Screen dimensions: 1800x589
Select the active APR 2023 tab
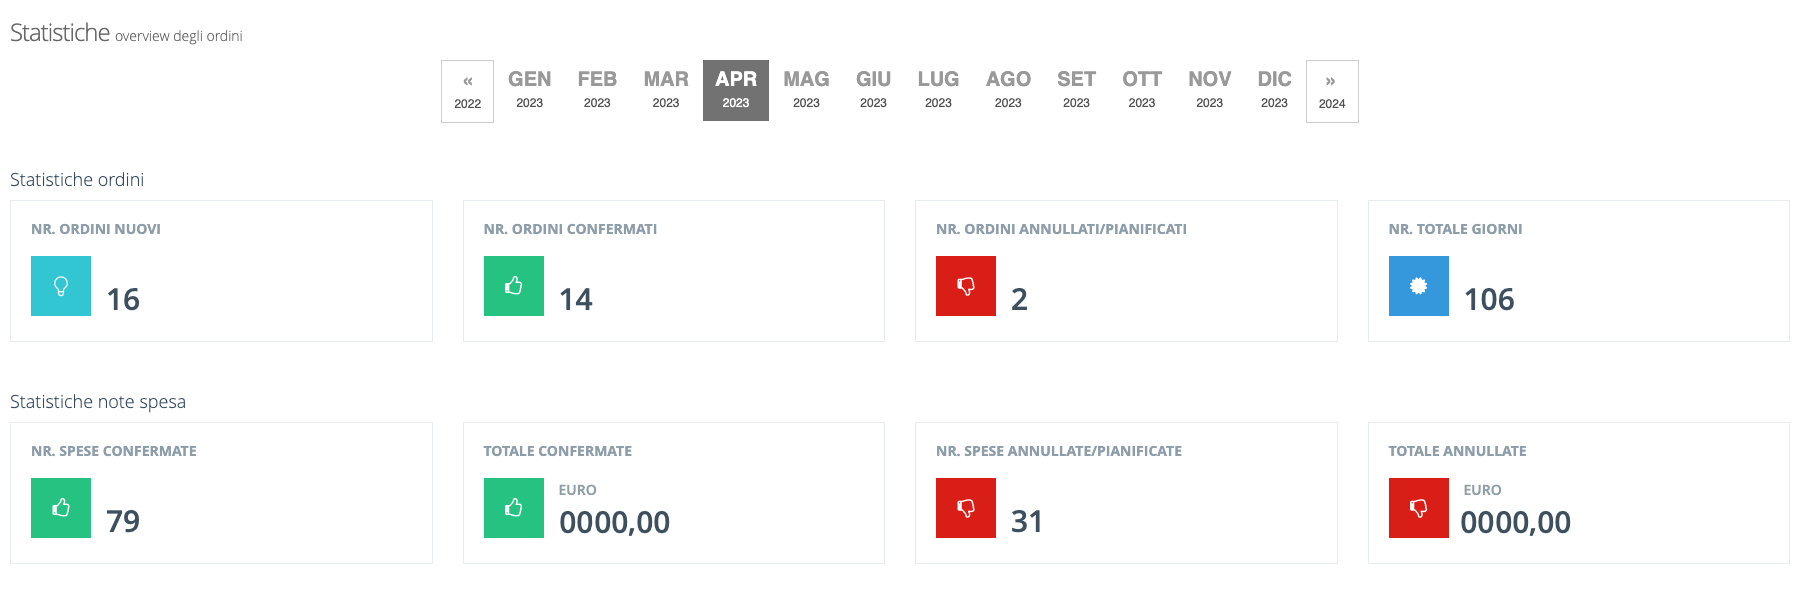tap(736, 90)
